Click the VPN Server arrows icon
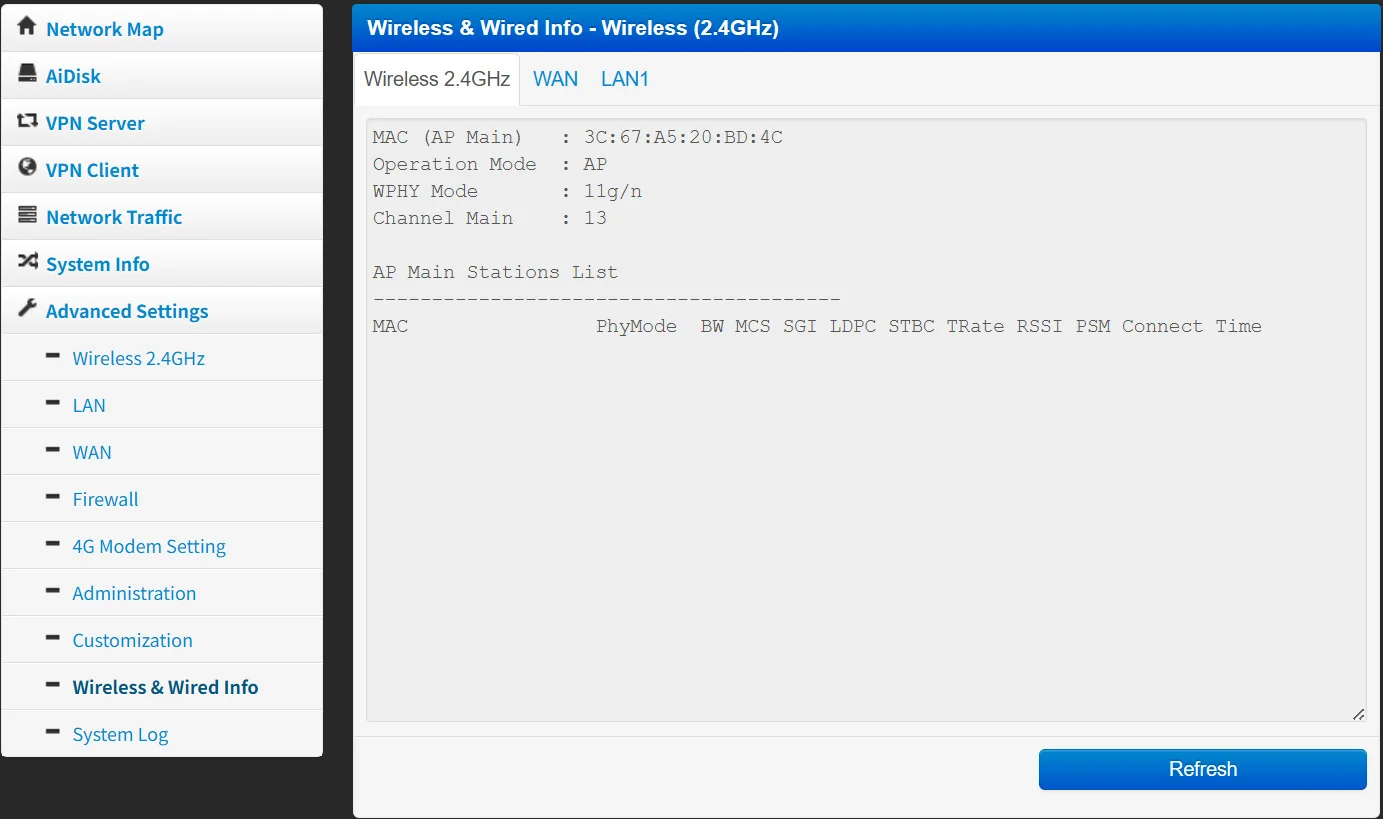The width and height of the screenshot is (1383, 819). (x=27, y=121)
